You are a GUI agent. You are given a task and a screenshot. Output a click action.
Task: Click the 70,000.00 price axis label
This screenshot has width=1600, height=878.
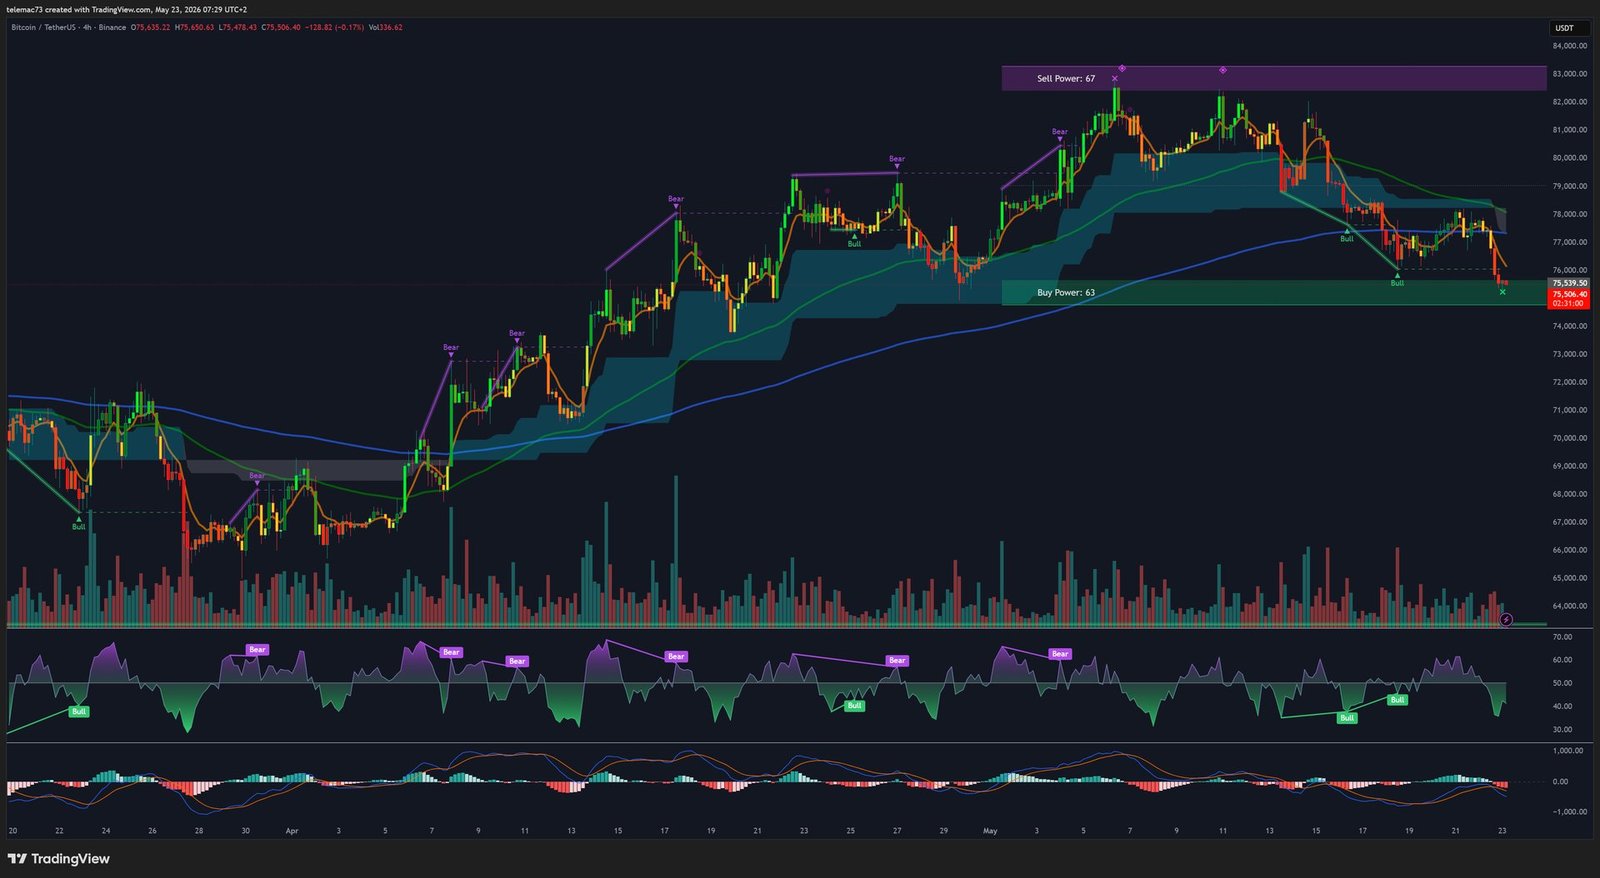click(1570, 438)
